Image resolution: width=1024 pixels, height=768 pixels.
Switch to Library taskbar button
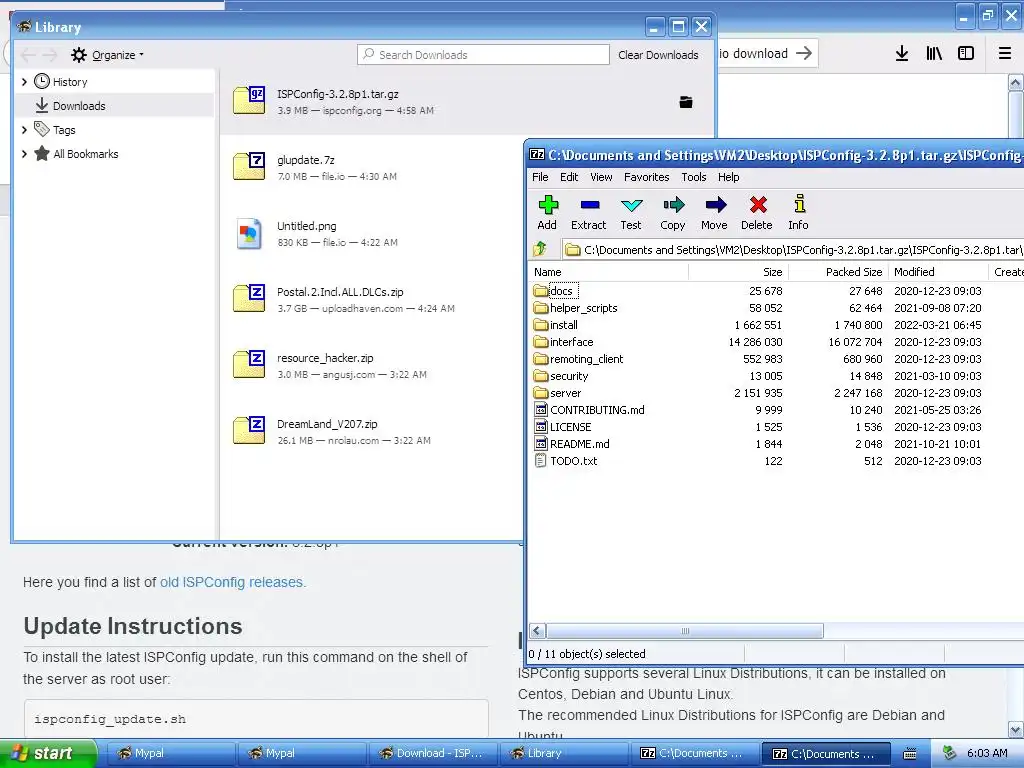click(563, 753)
